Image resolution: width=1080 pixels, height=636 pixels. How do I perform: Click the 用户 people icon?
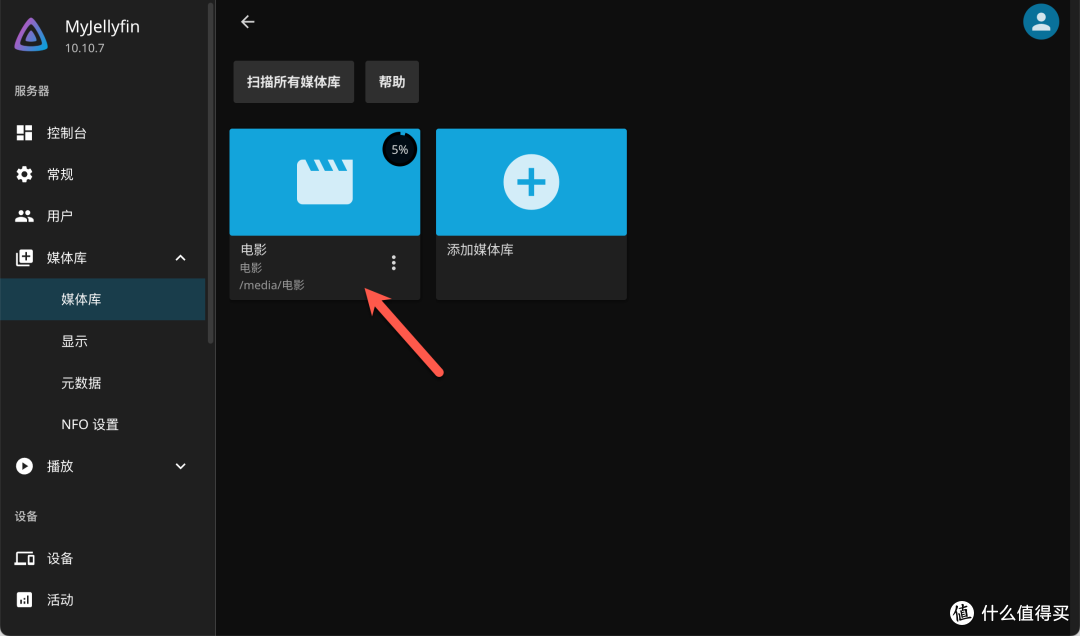pos(24,216)
